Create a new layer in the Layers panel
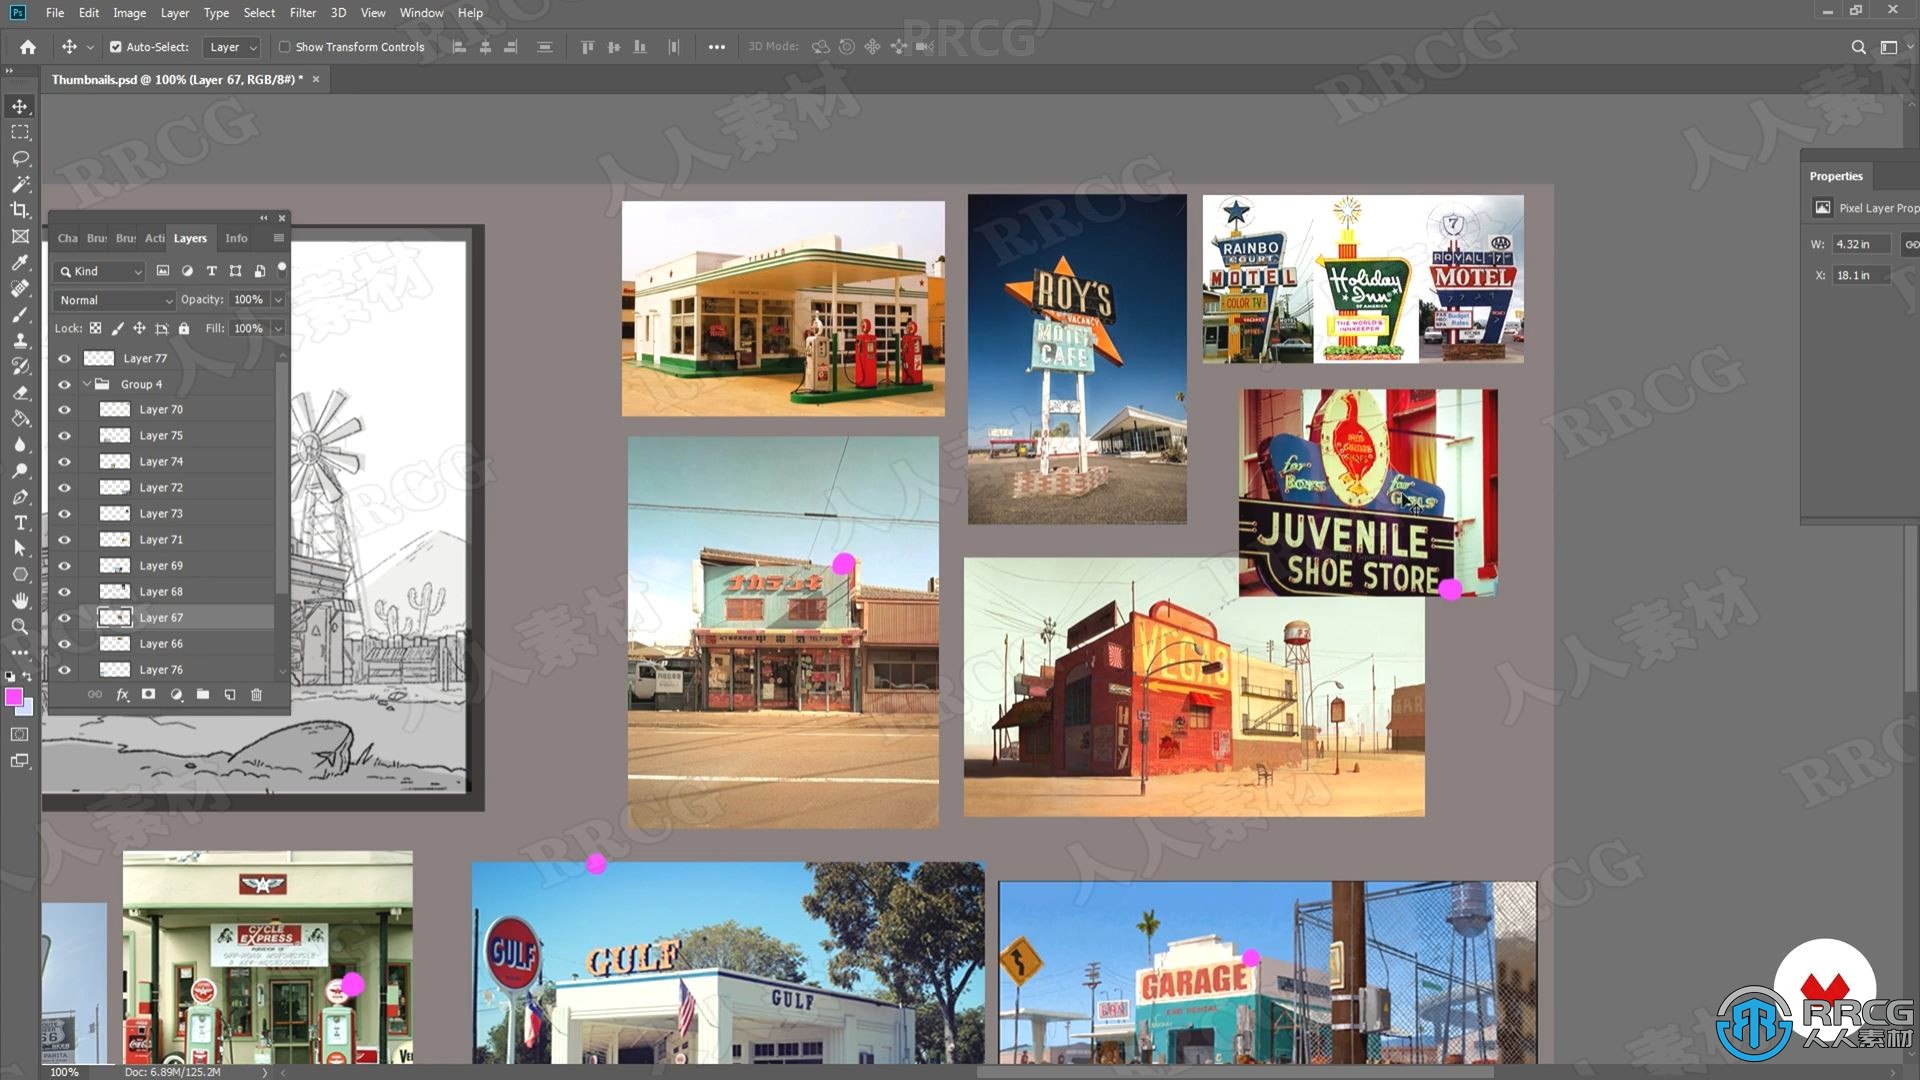Viewport: 1920px width, 1080px height. click(230, 694)
